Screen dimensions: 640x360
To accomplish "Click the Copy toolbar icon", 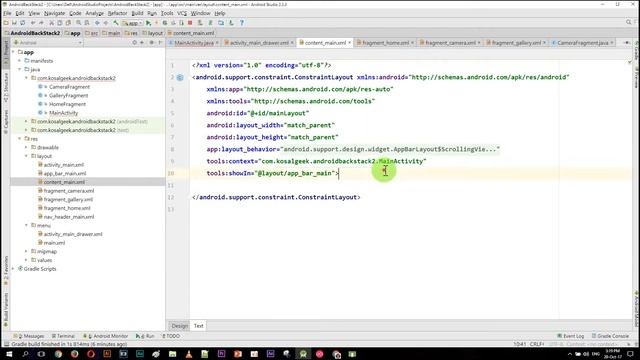I will pos(60,23).
